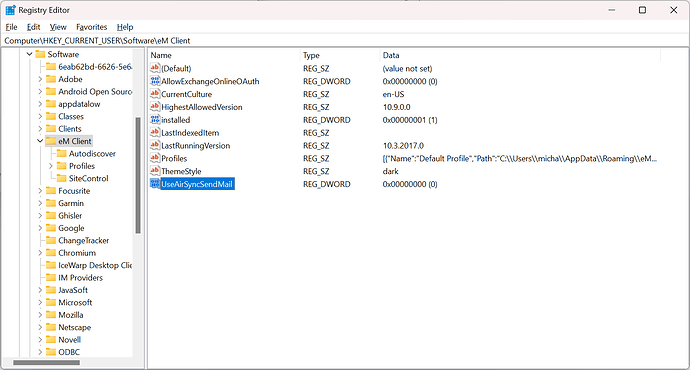Open the View menu

point(58,27)
